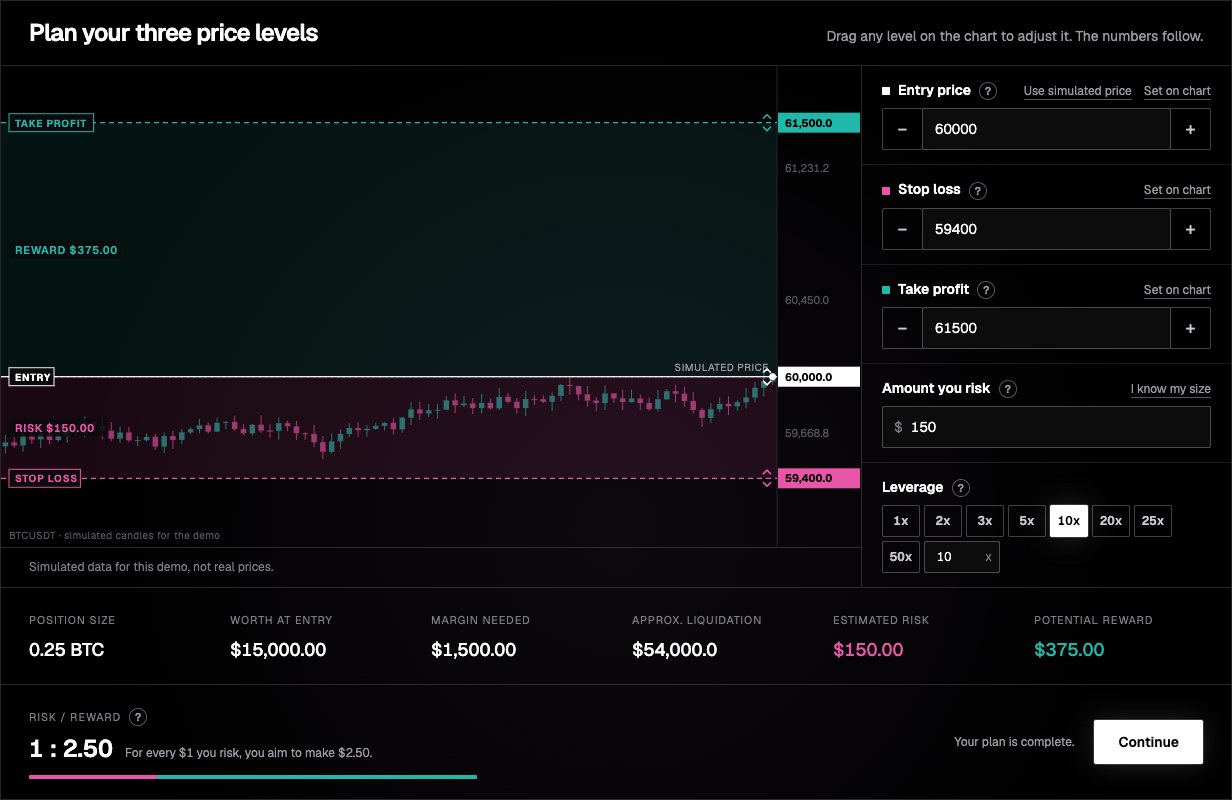Select 3x leverage

click(x=985, y=521)
